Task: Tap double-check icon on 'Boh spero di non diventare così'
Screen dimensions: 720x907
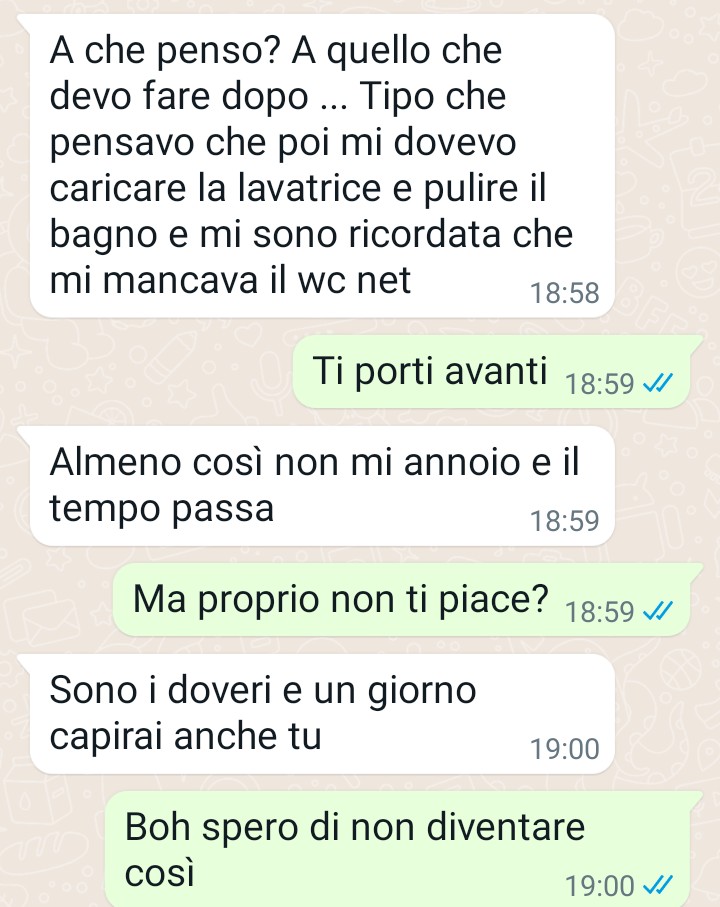Action: click(658, 885)
